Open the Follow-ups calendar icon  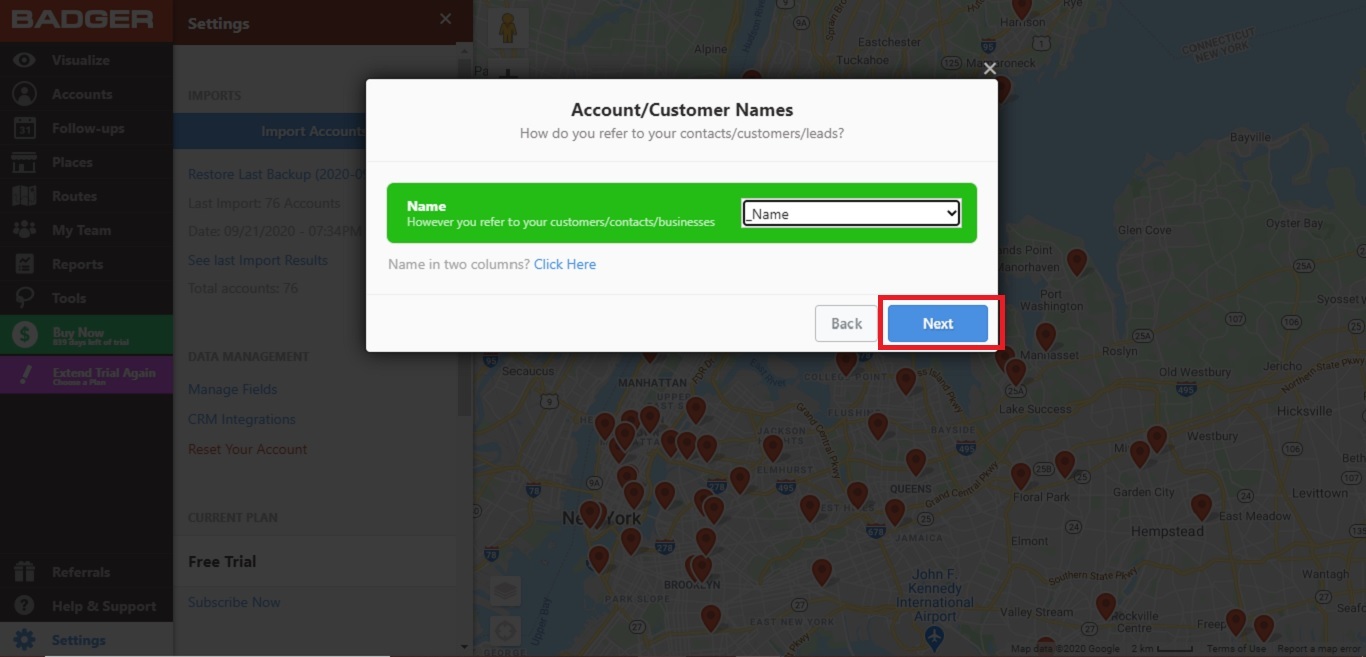[x=24, y=128]
